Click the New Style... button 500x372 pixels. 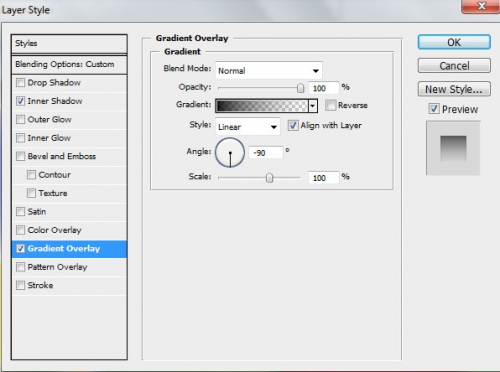(x=454, y=89)
